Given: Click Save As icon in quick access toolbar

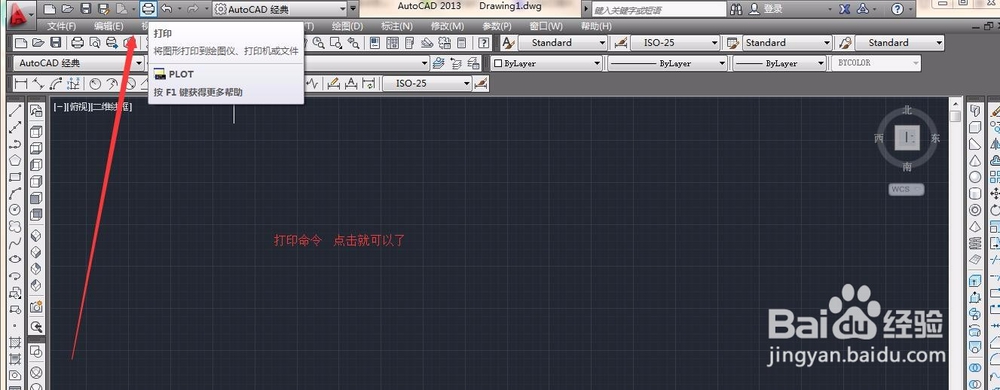Looking at the screenshot, I should click(x=103, y=9).
